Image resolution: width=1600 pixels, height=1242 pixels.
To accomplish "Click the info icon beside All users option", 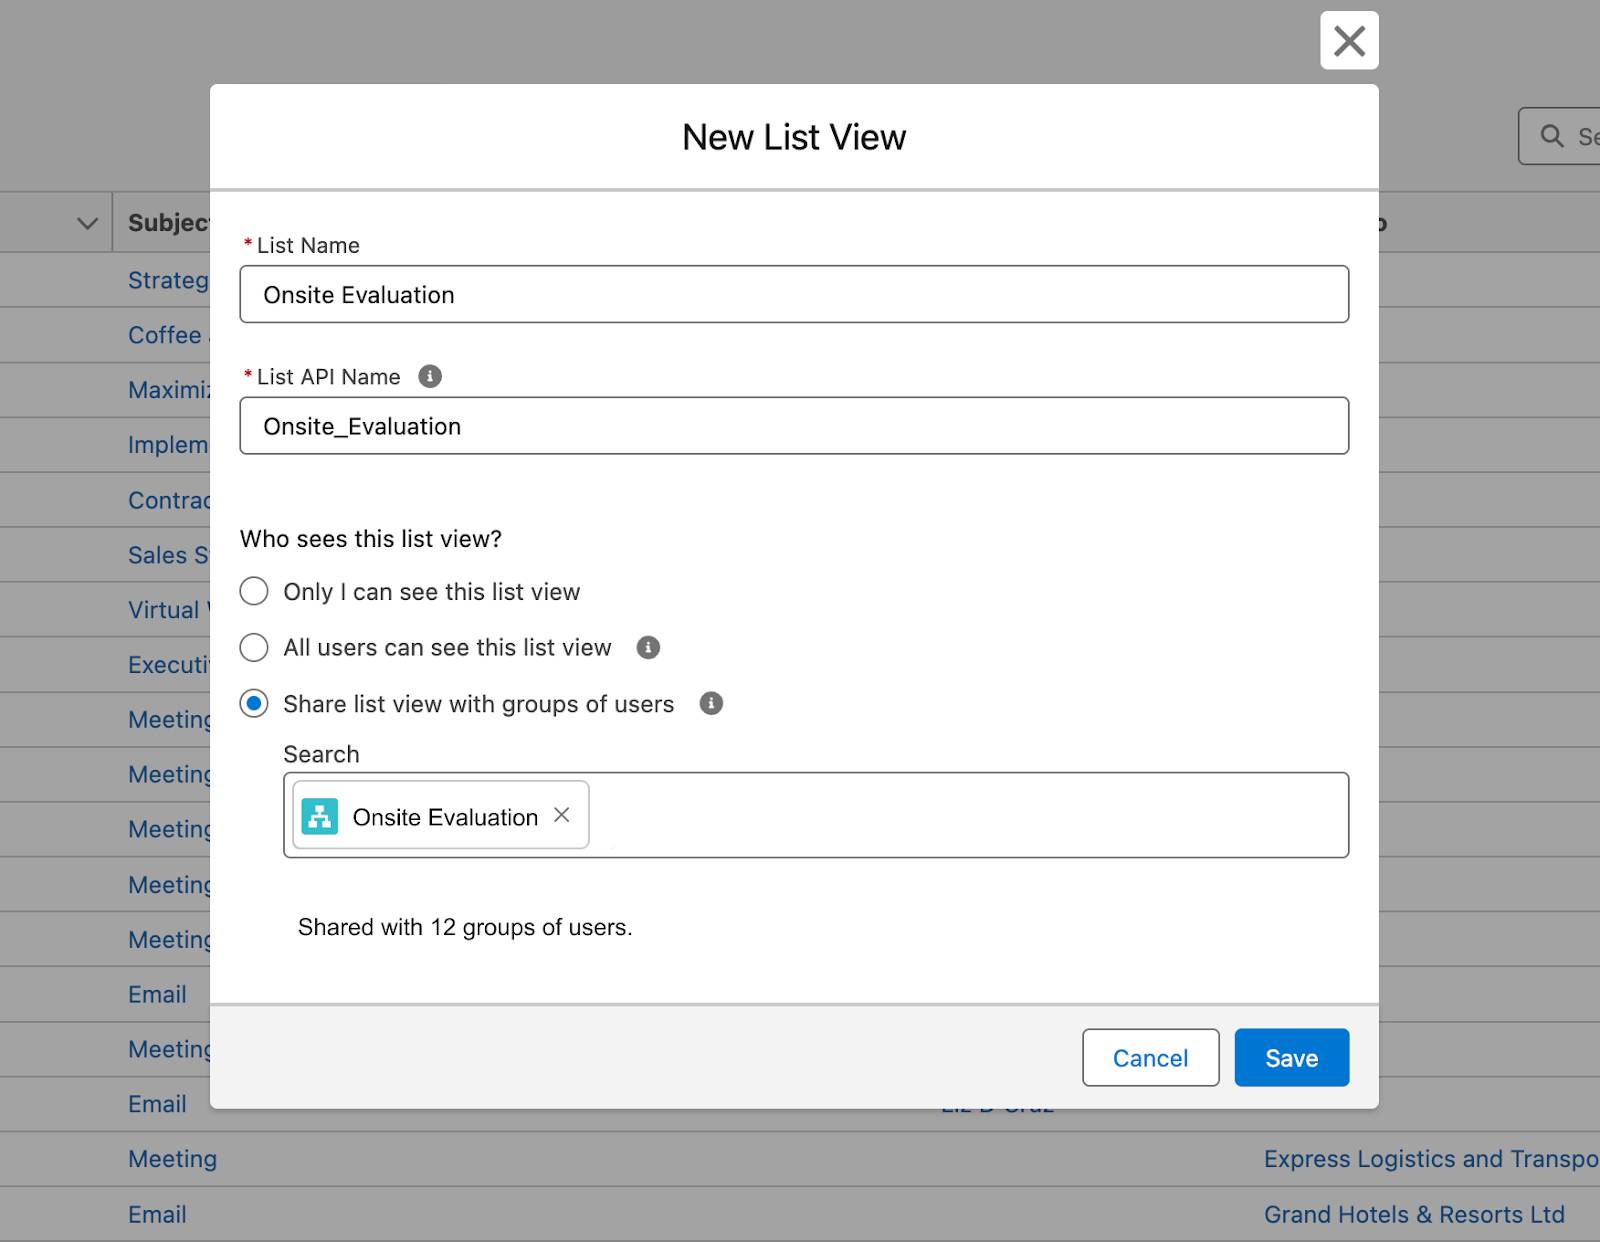I will click(x=648, y=647).
